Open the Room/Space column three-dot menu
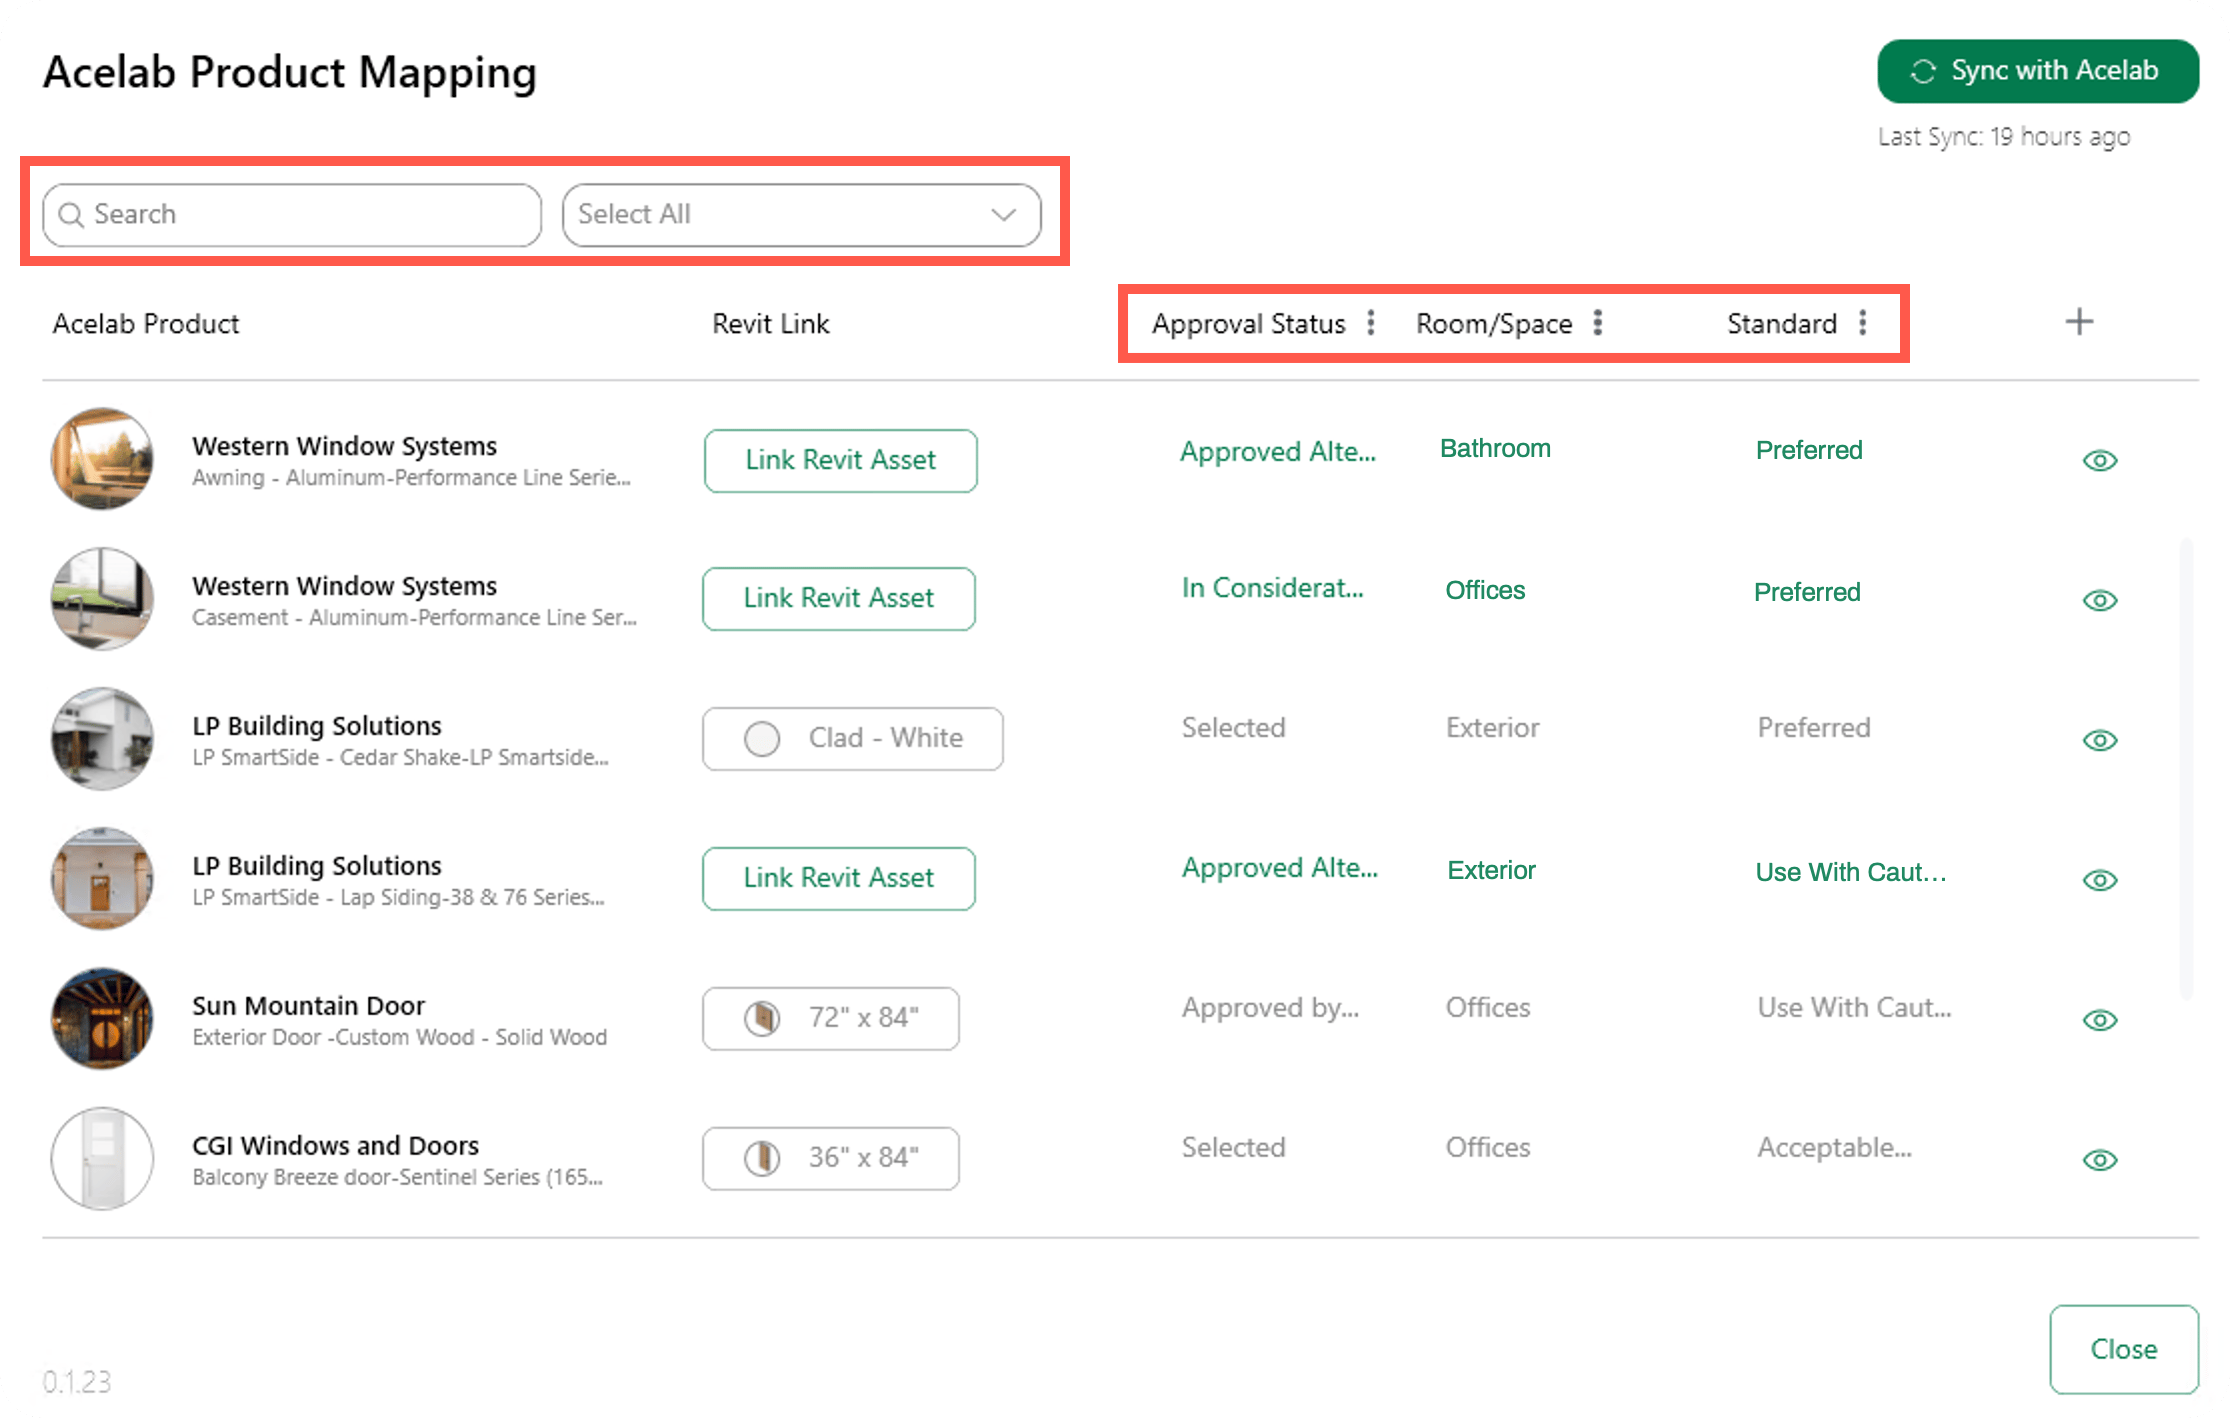Image resolution: width=2230 pixels, height=1418 pixels. tap(1598, 322)
